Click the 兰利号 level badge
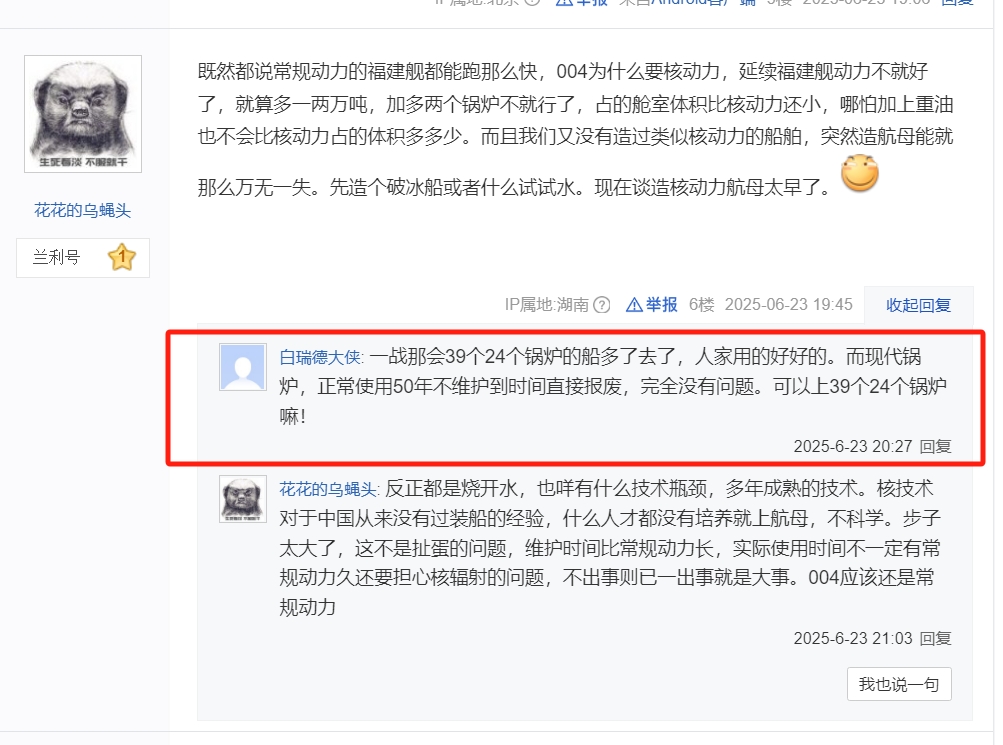 pyautogui.click(x=83, y=258)
